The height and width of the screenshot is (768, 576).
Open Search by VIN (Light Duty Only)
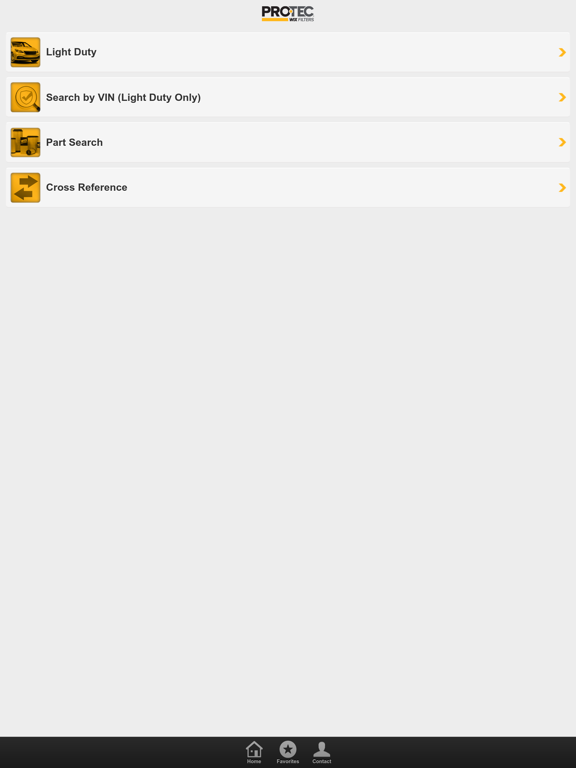(123, 97)
